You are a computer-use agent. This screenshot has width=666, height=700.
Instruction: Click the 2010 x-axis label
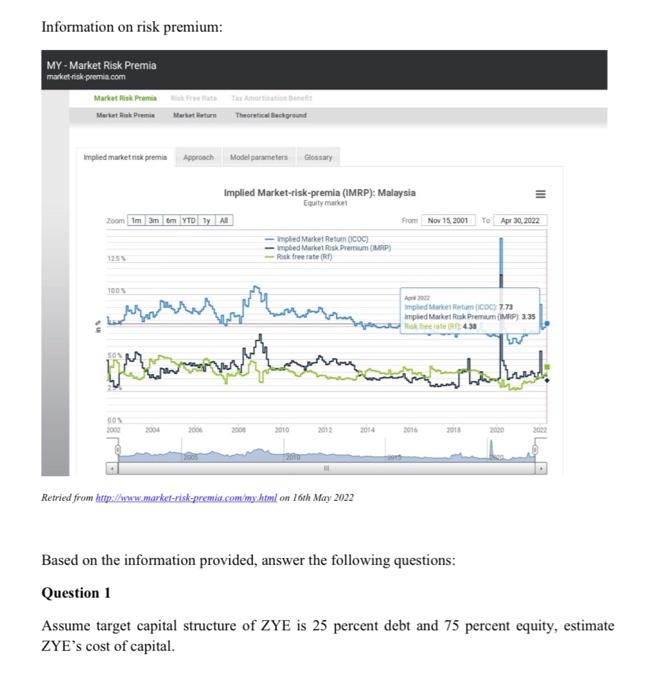(282, 430)
